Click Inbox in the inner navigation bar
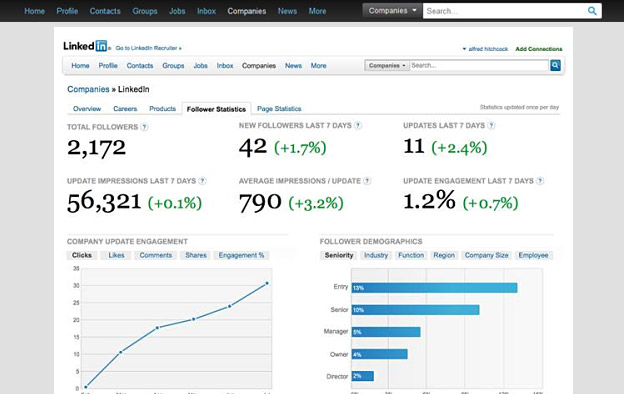 (225, 66)
